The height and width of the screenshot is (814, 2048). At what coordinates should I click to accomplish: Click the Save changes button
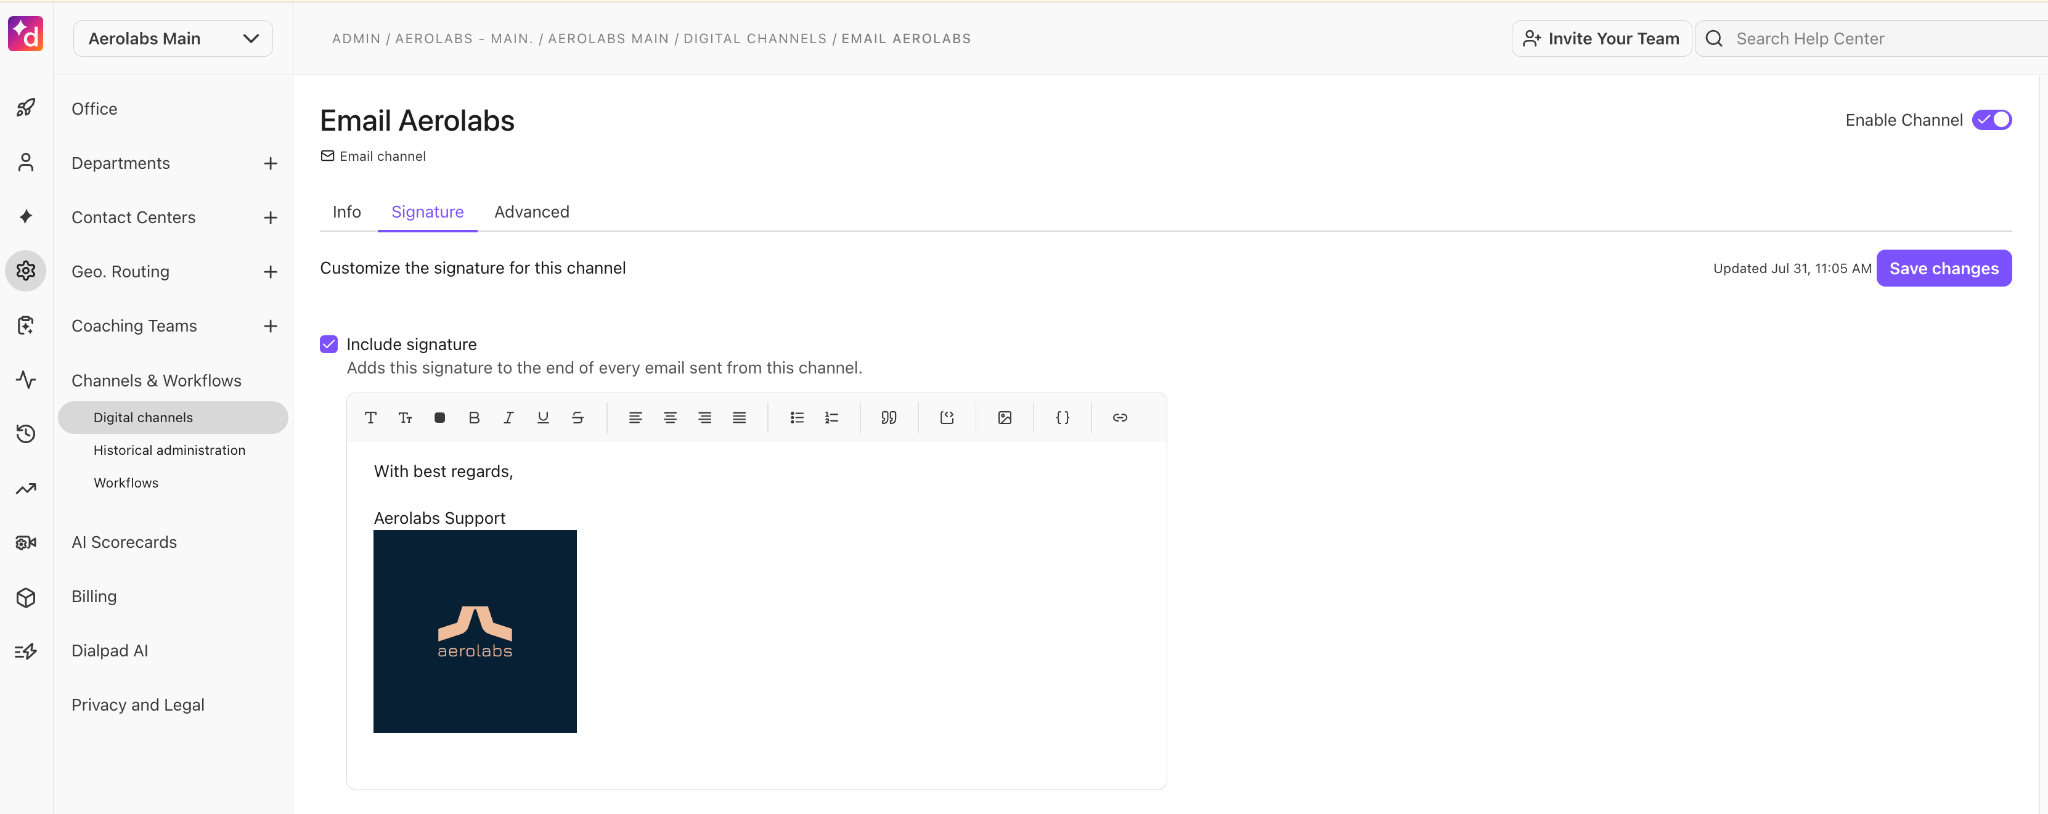click(1944, 268)
